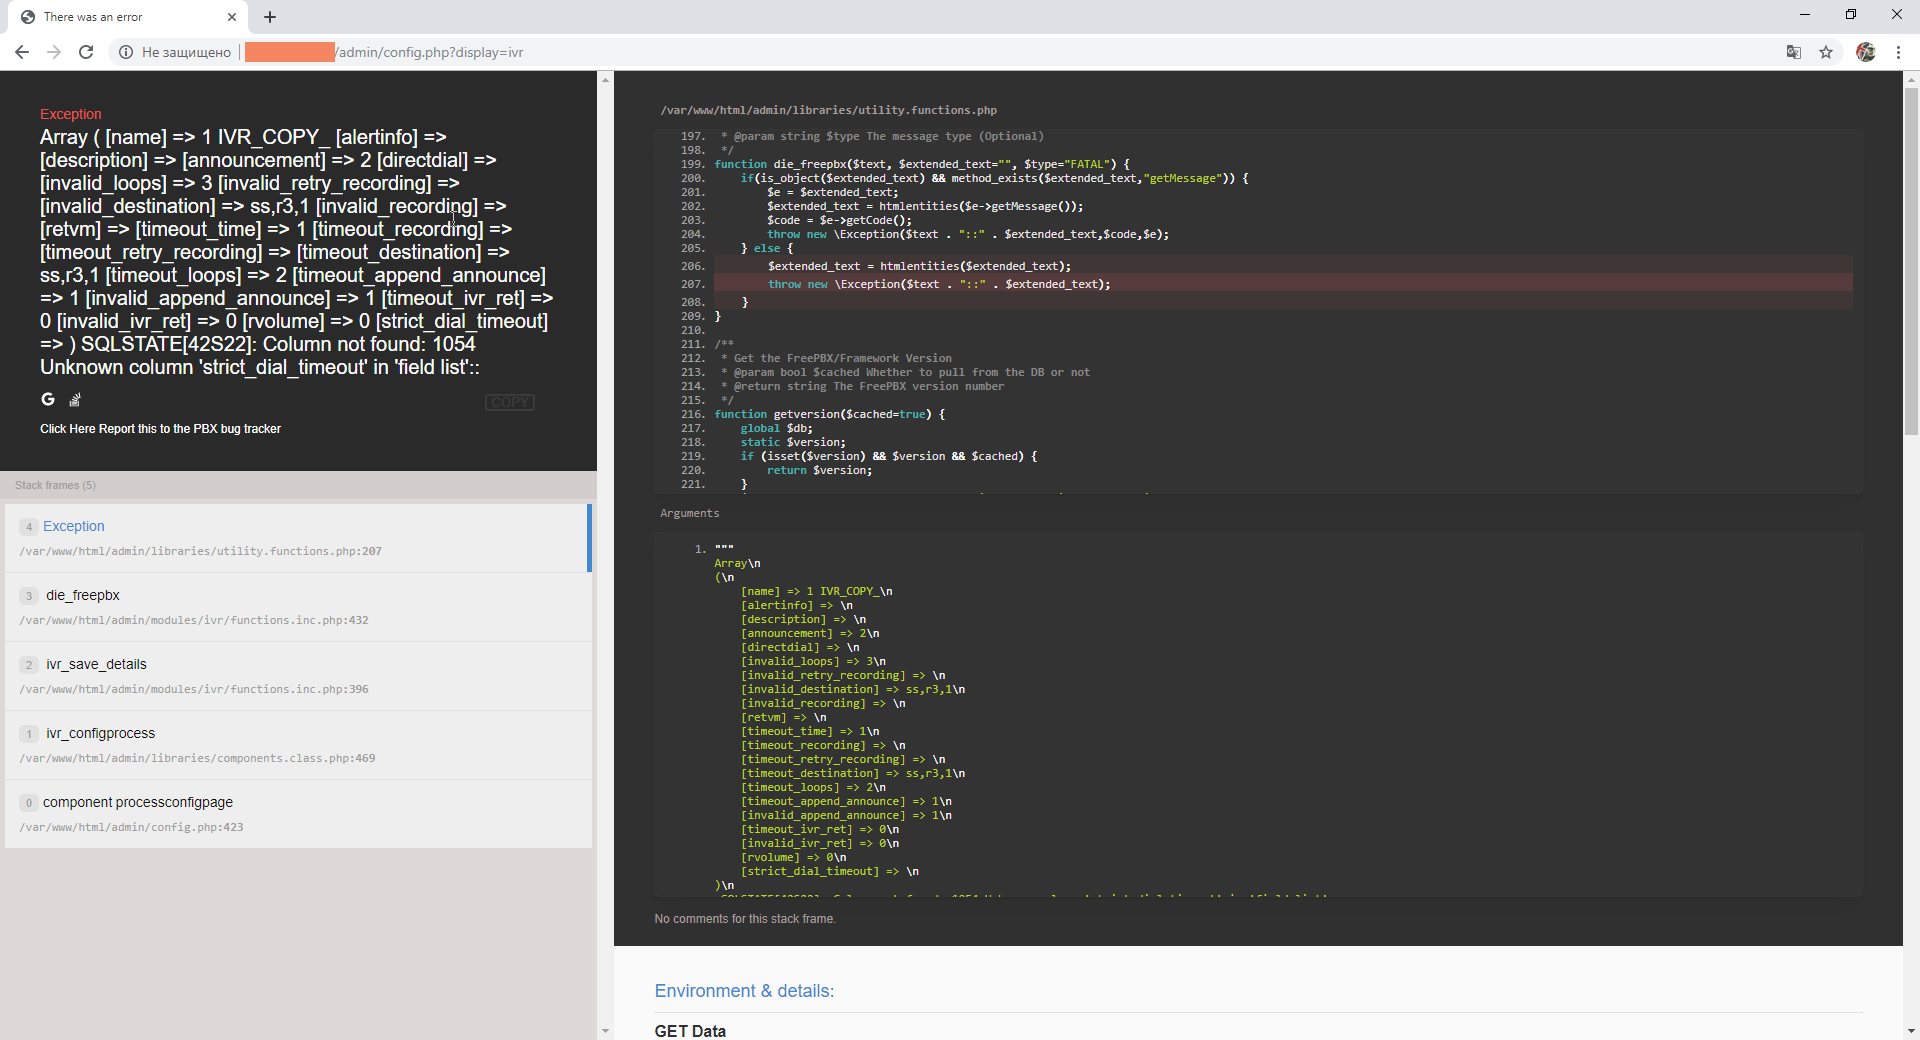Select stack frame 2 ivr_save_details
This screenshot has height=1040, width=1920.
tap(298, 676)
